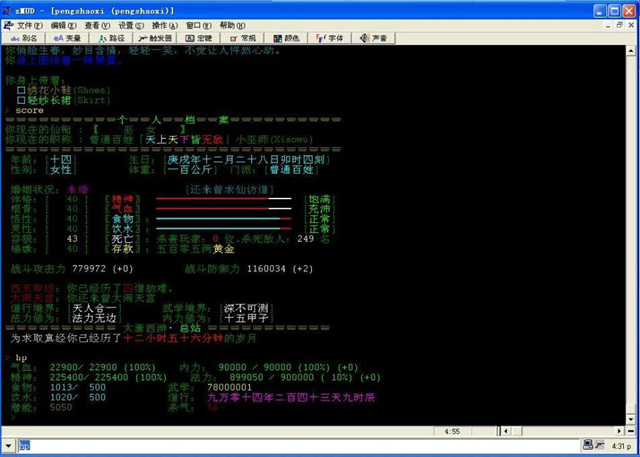
Task: Minimize the inner pengshaoxi session window
Action: click(609, 26)
